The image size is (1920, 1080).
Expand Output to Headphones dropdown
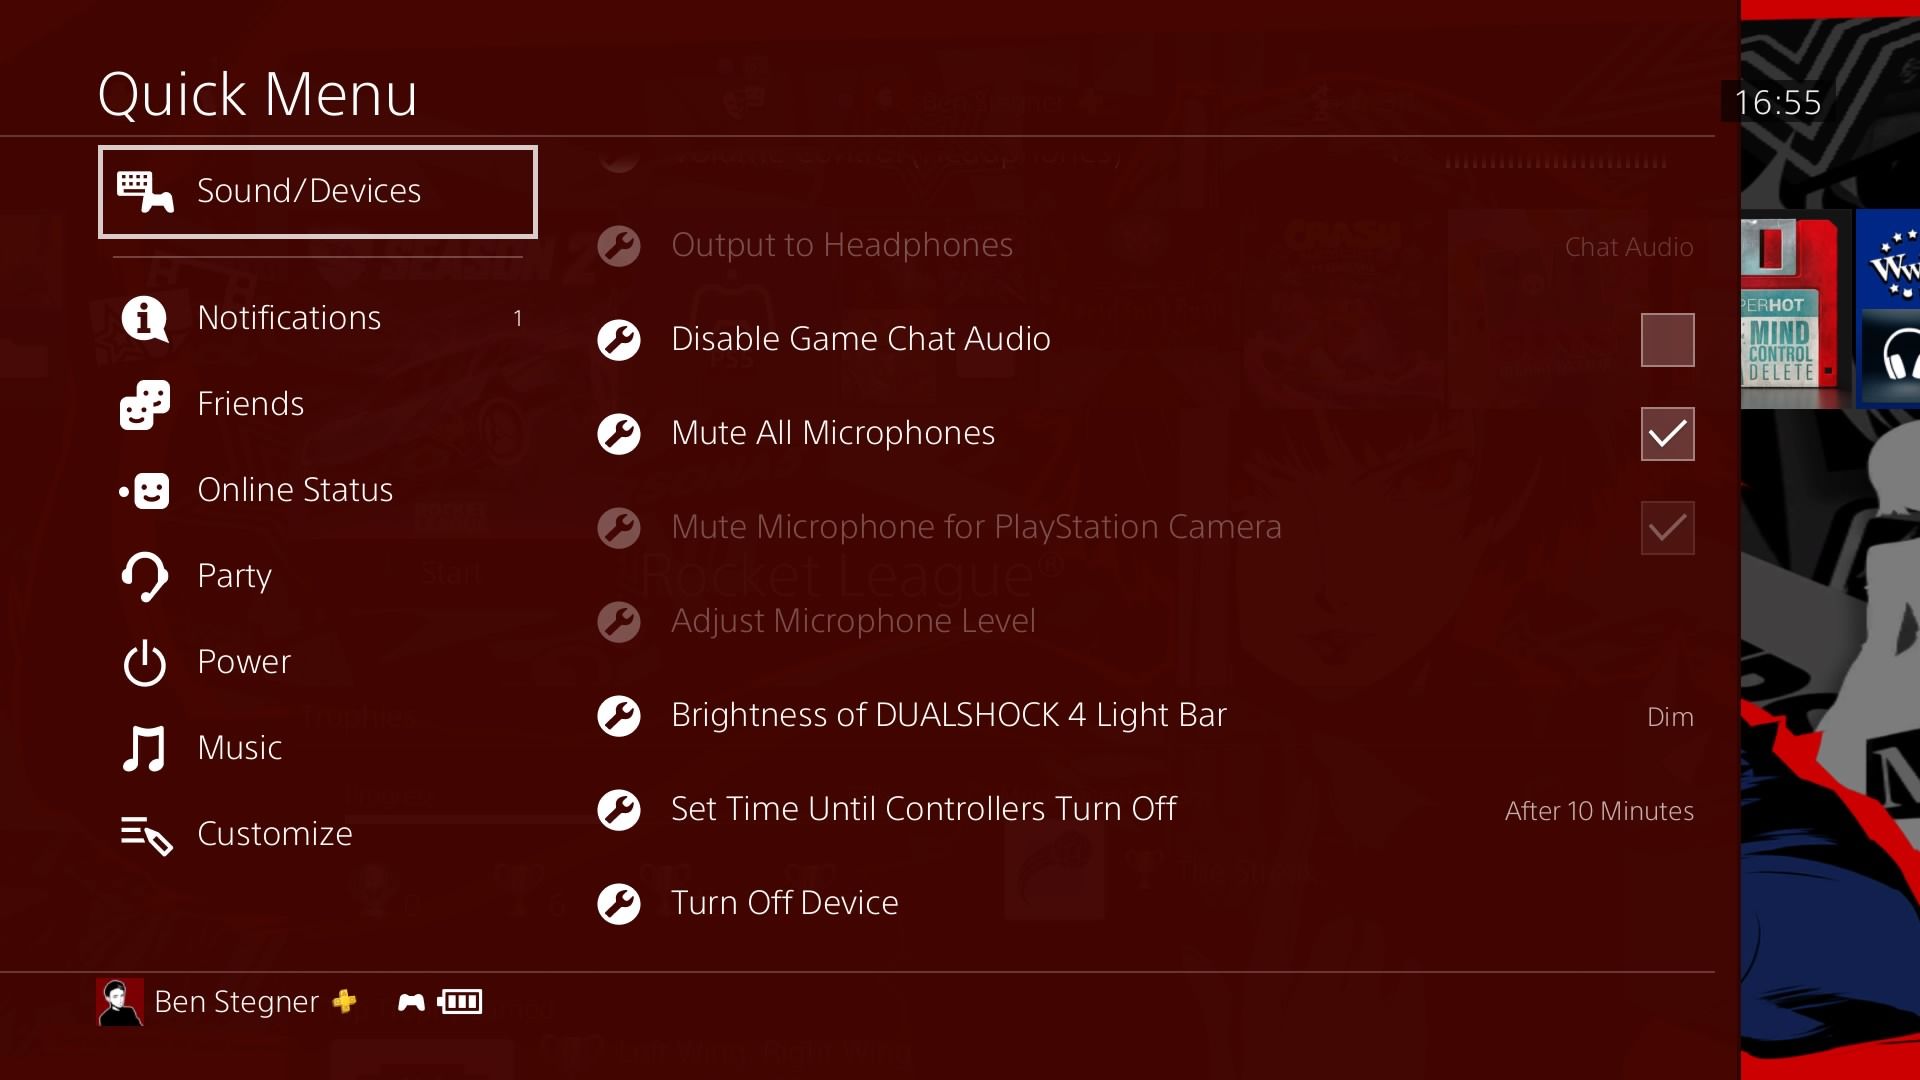tap(1629, 245)
